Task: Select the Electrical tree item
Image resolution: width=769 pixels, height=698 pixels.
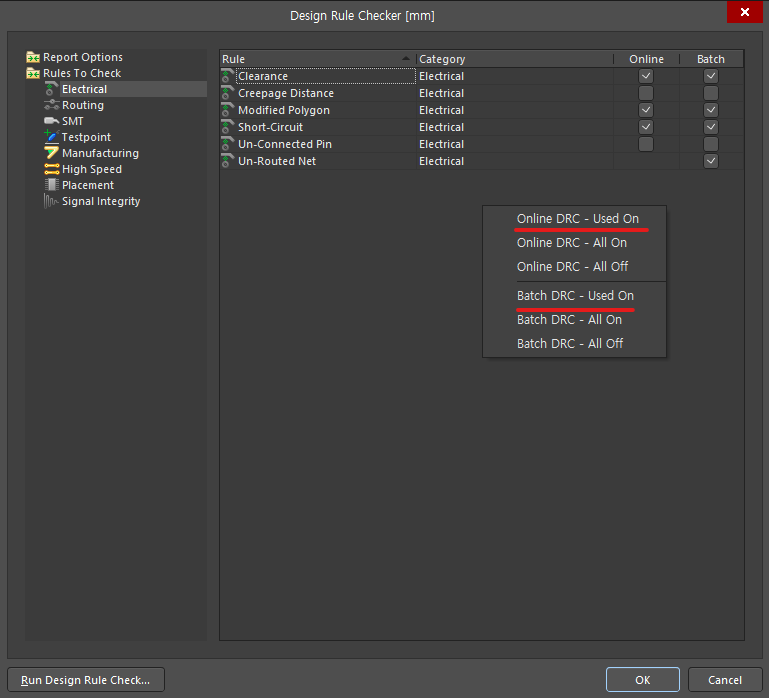Action: (84, 89)
